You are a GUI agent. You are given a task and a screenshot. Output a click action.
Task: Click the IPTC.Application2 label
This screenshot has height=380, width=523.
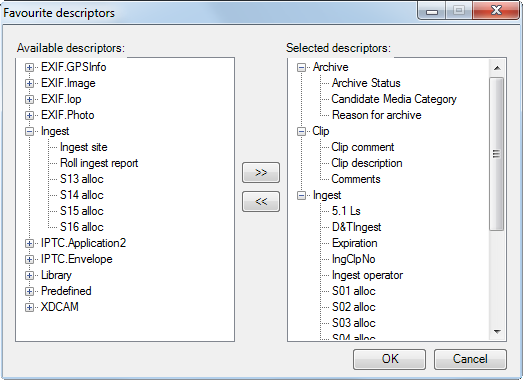point(83,243)
